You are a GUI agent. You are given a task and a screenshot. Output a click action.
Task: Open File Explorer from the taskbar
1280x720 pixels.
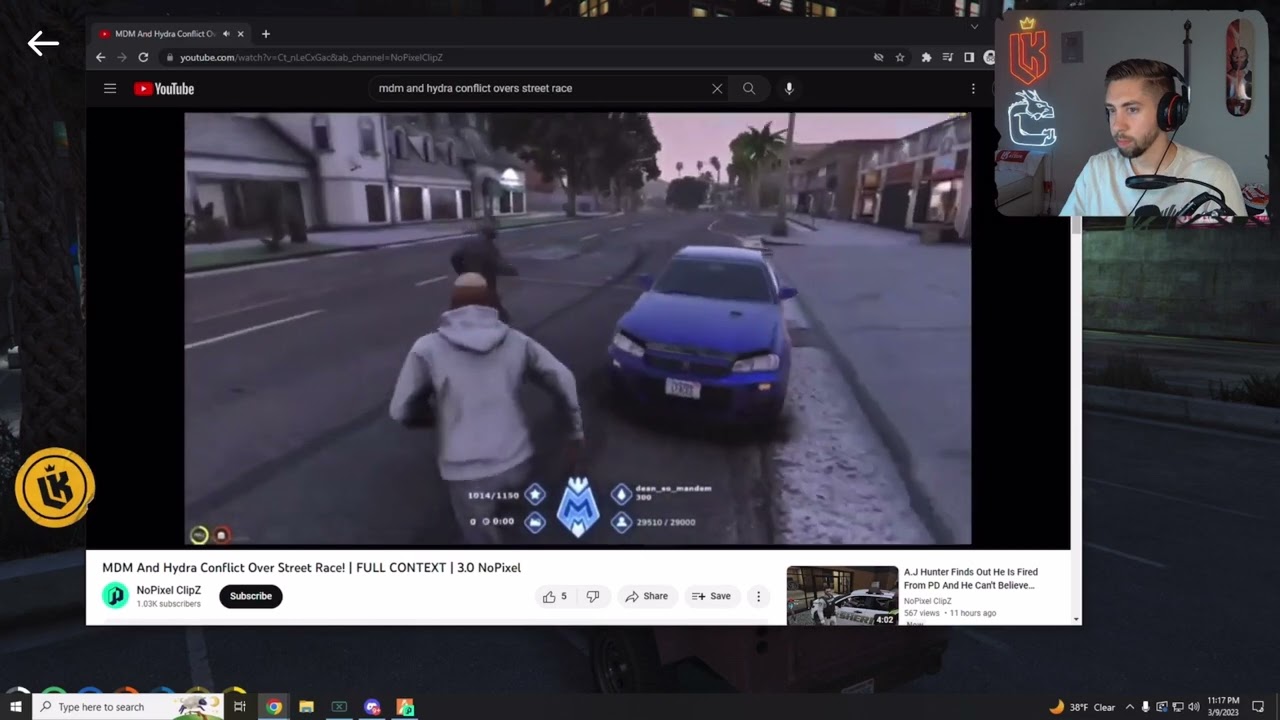point(307,707)
